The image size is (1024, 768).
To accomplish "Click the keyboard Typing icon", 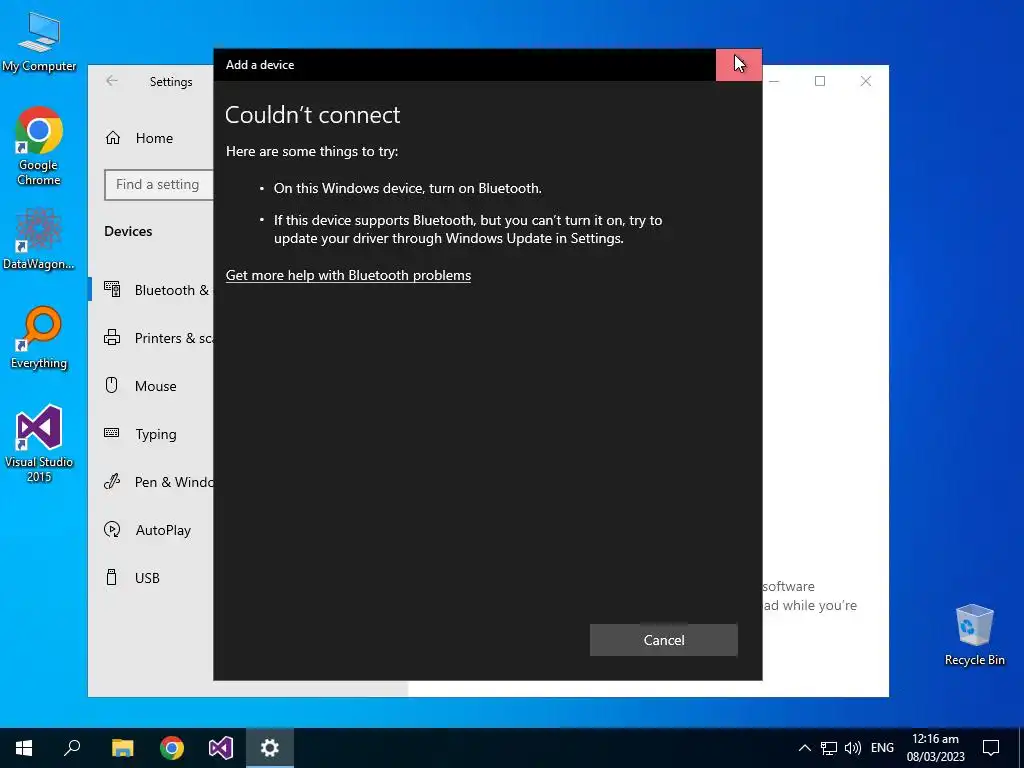I will coord(112,433).
